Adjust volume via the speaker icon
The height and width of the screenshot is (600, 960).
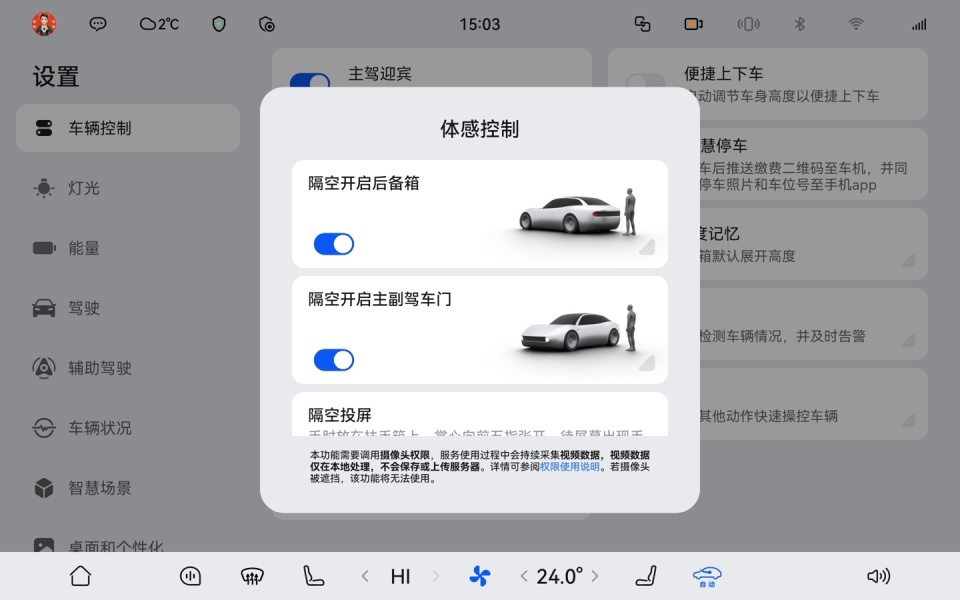click(878, 576)
